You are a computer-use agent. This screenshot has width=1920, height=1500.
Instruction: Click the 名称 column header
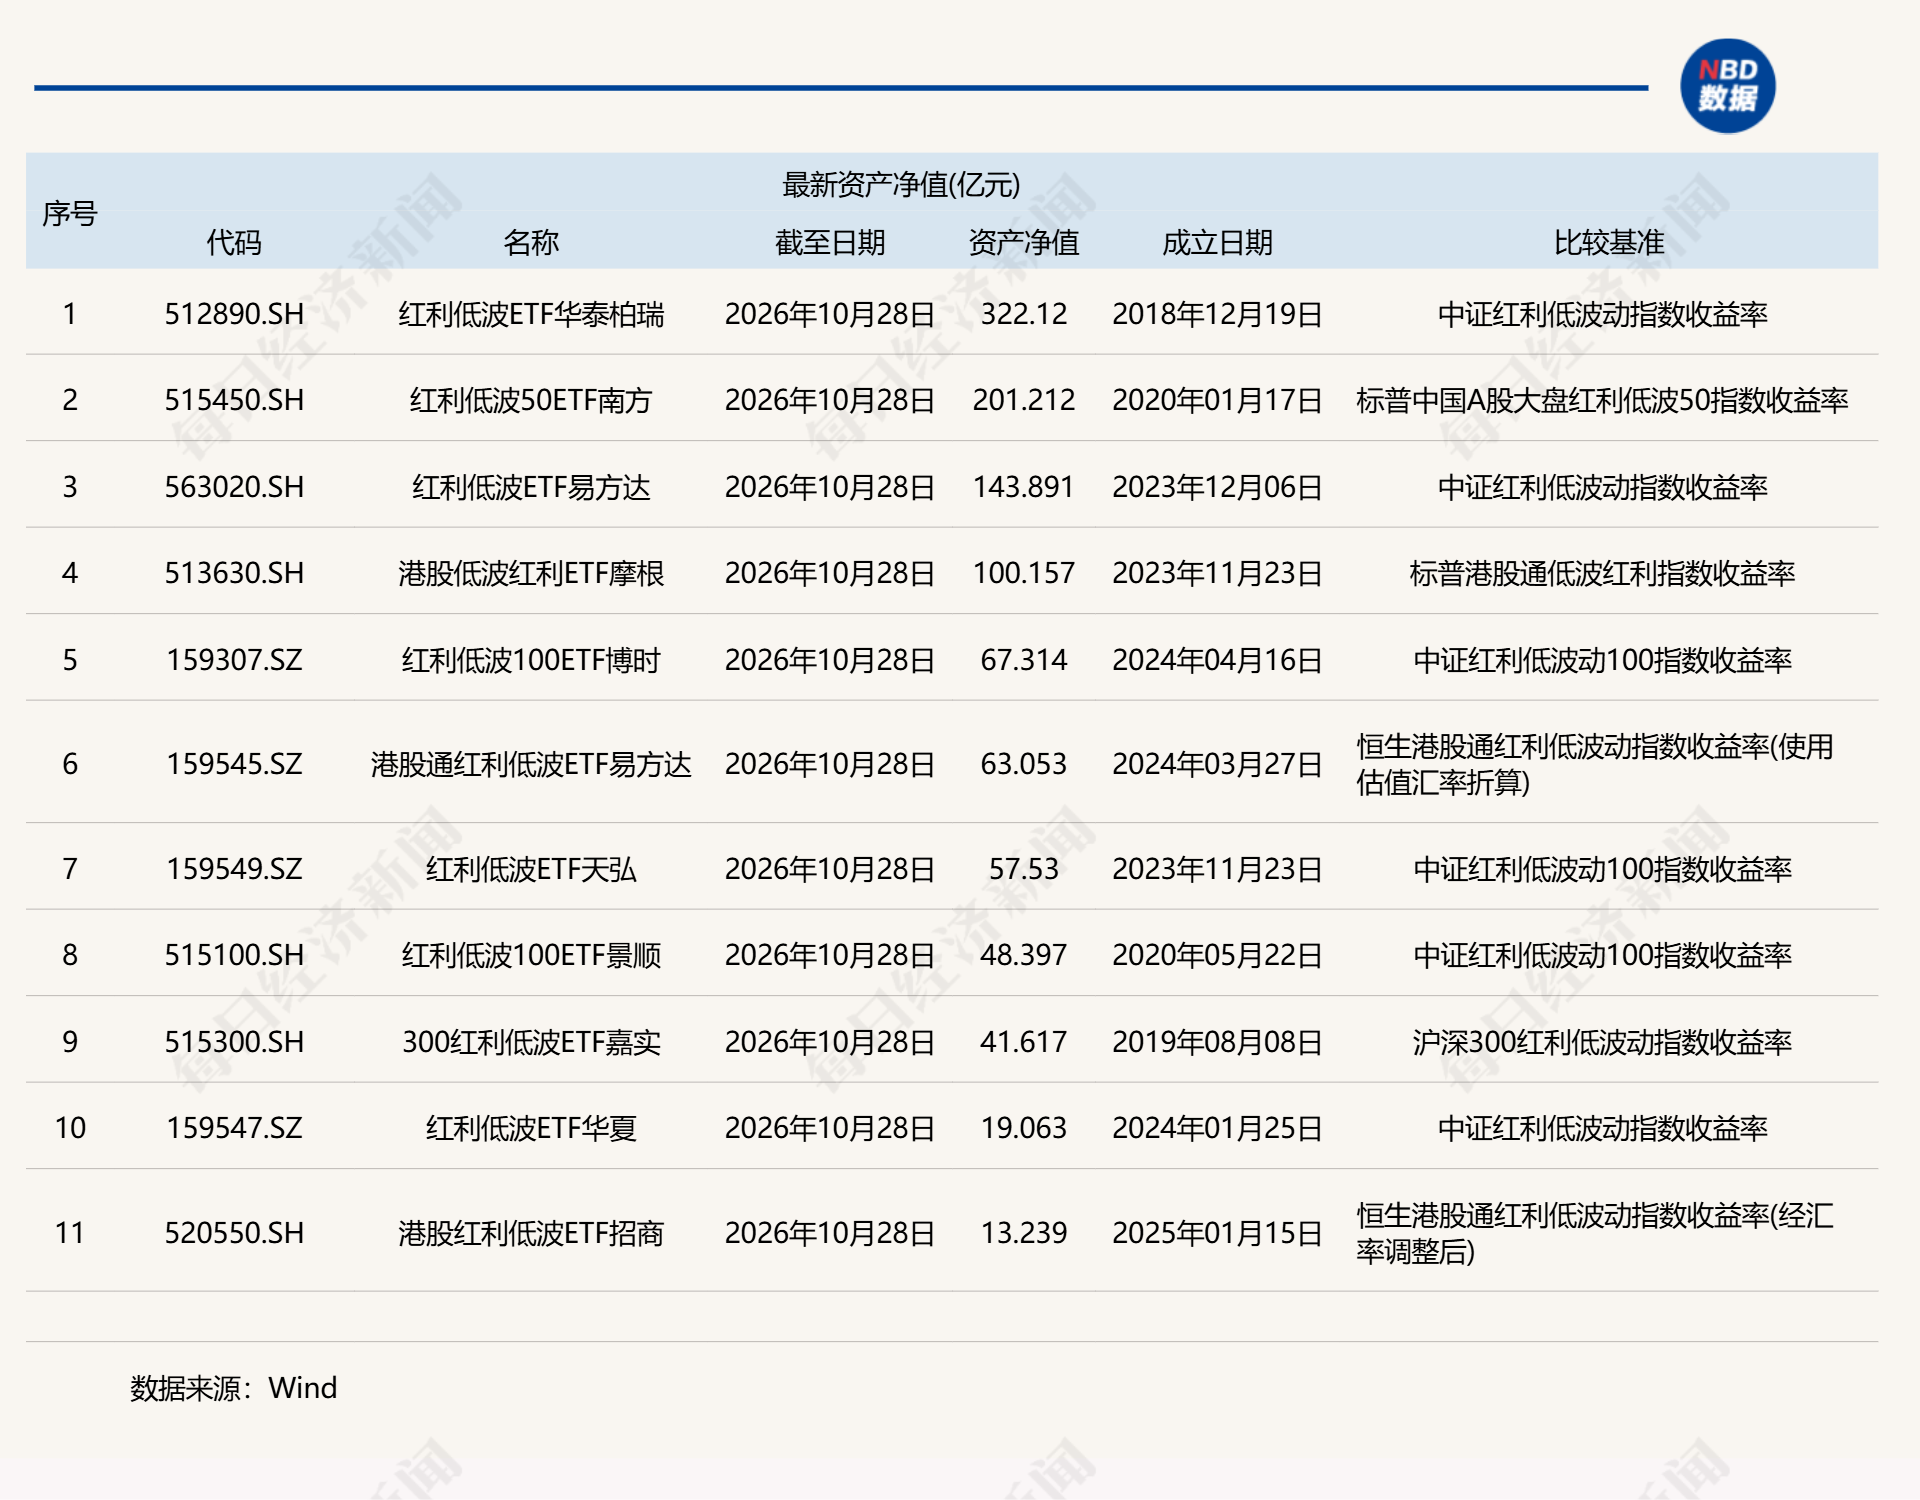(x=531, y=242)
